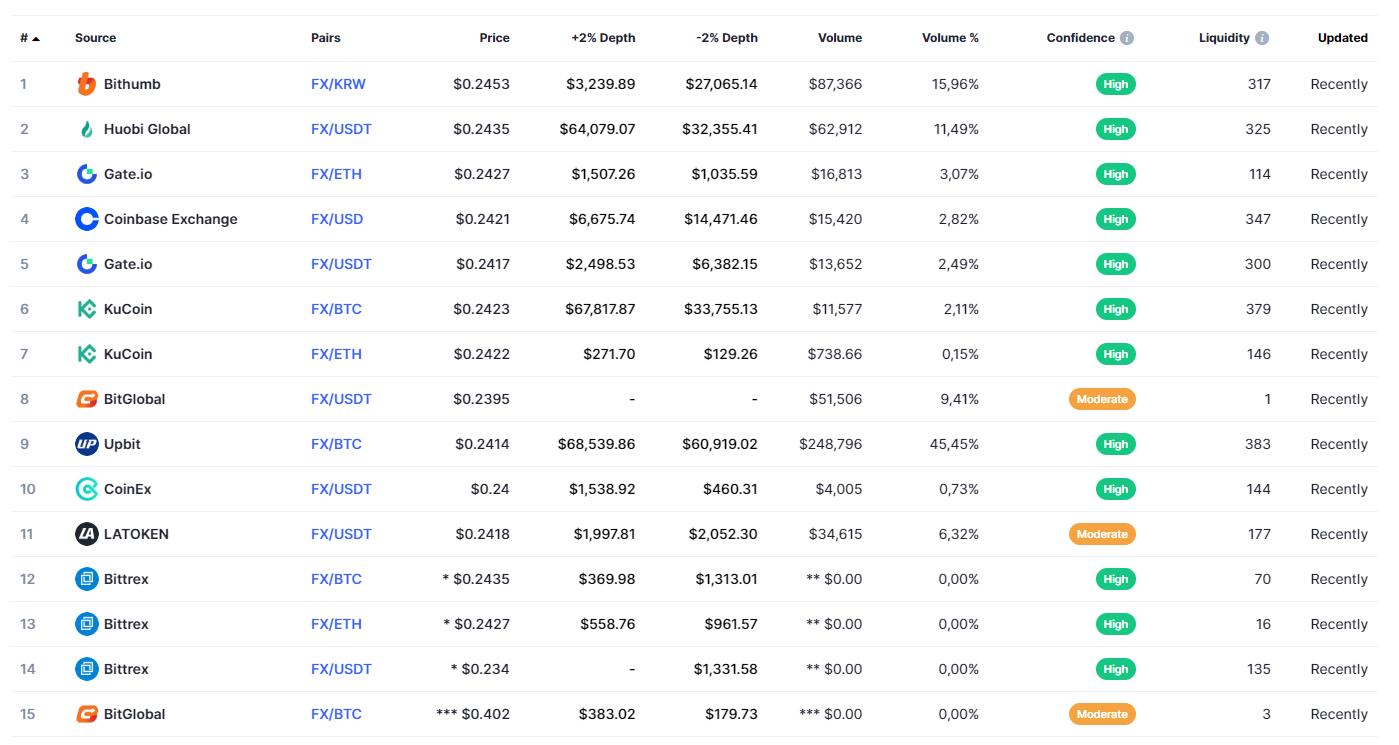Open the Gate.io FX/ETH pair link

click(x=336, y=174)
